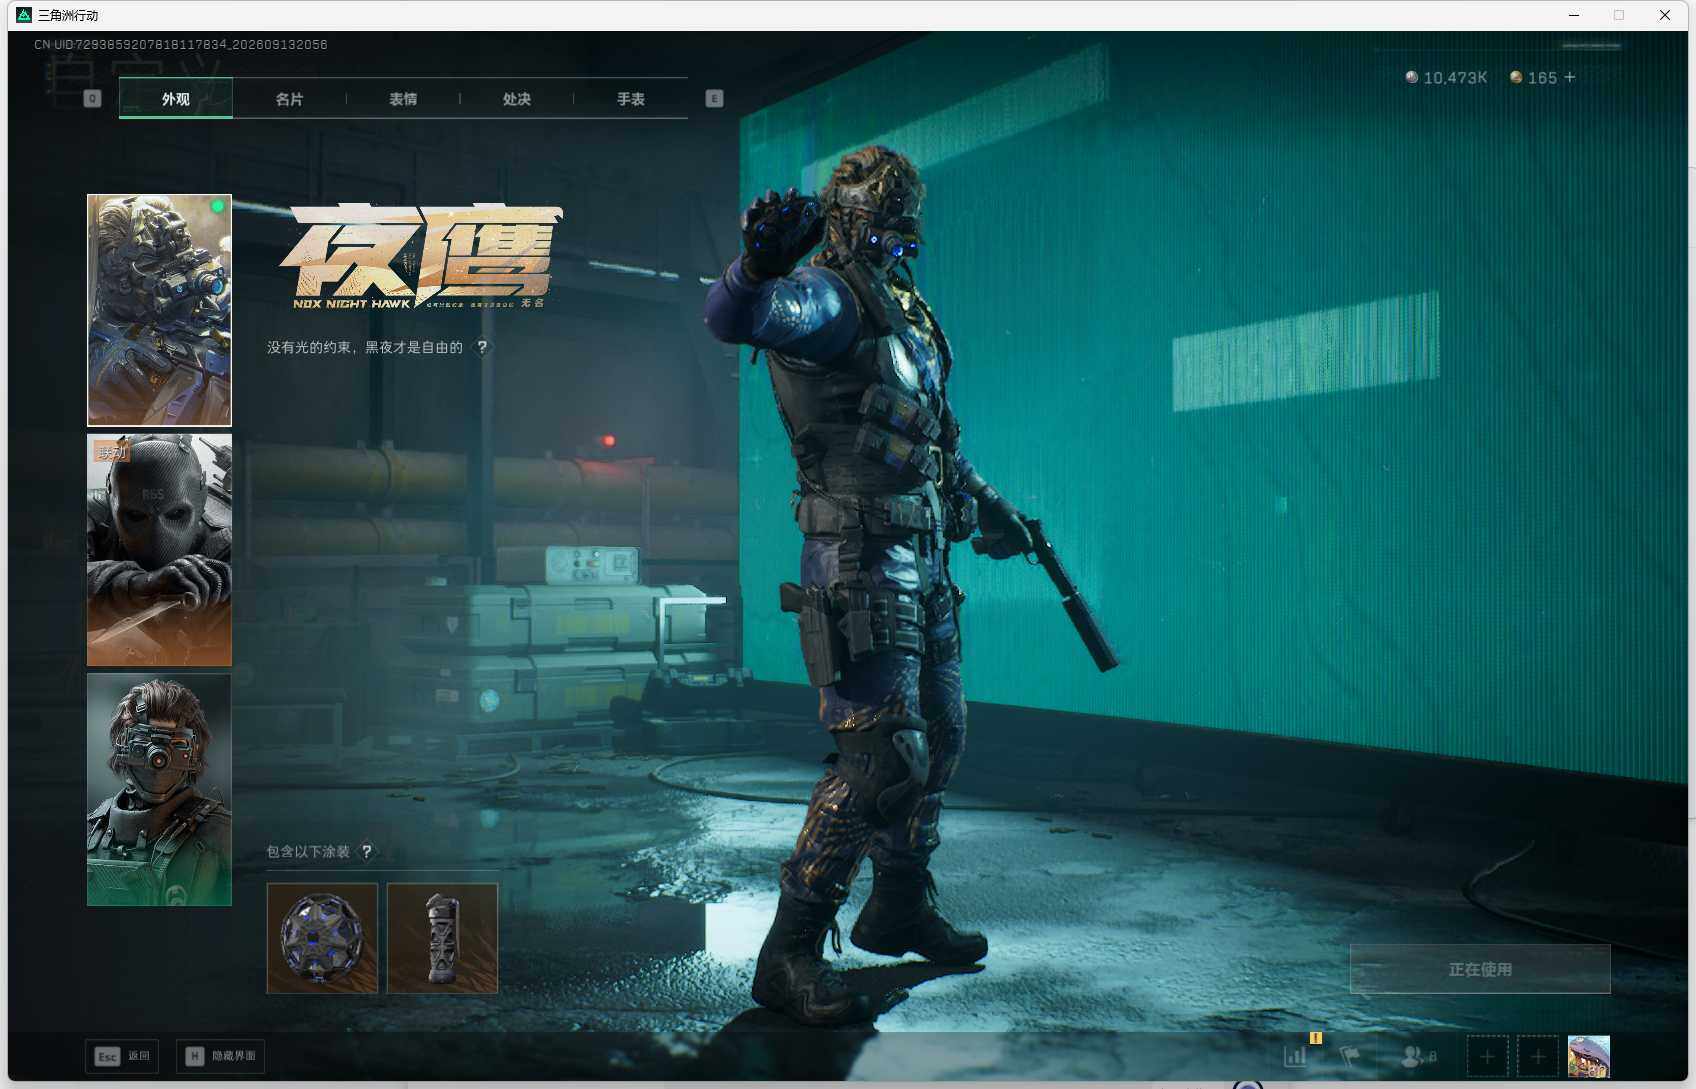The height and width of the screenshot is (1089, 1696).
Task: Open the 手表 tab
Action: click(x=631, y=99)
